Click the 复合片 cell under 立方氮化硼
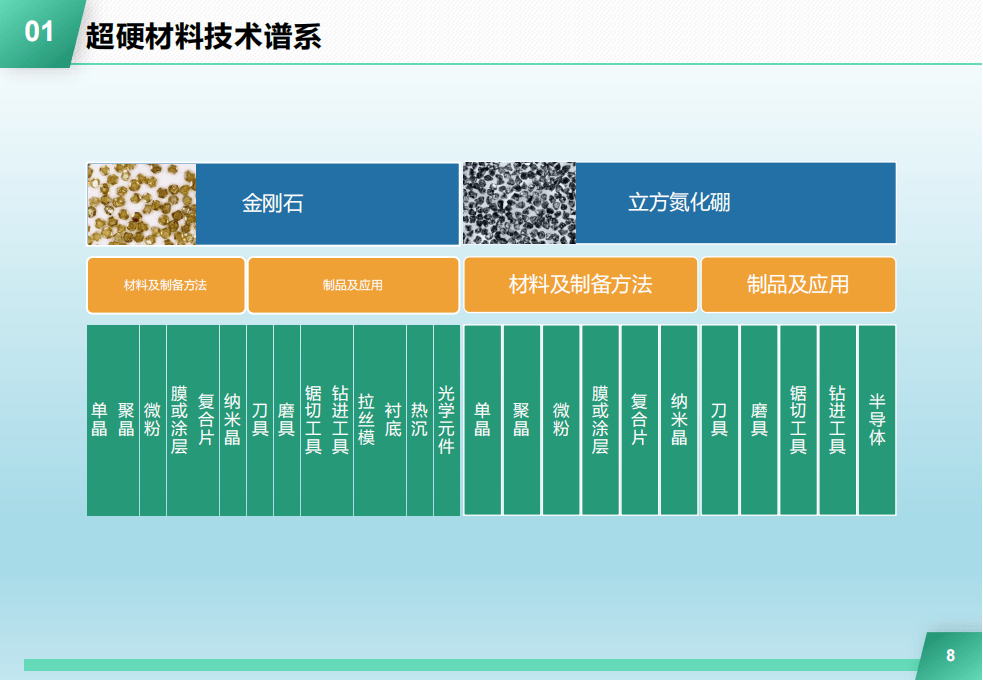 pos(640,420)
